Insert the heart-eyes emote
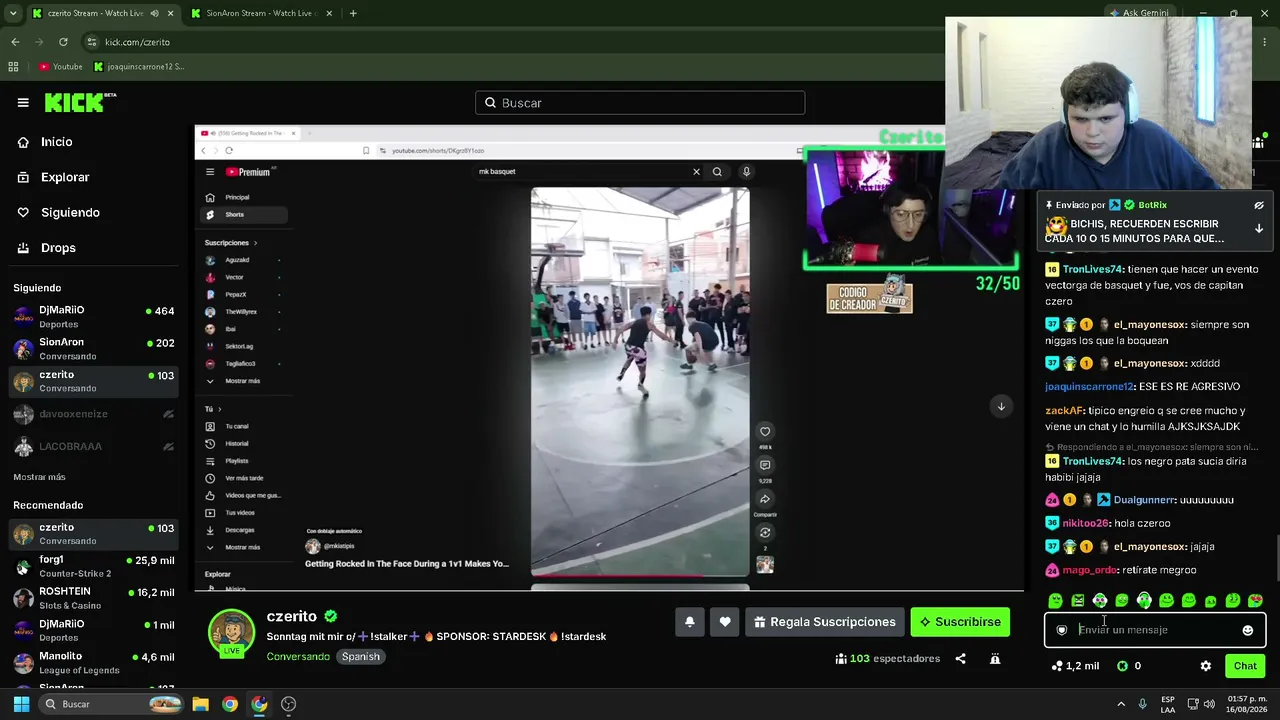This screenshot has height=720, width=1280. (x=1255, y=601)
